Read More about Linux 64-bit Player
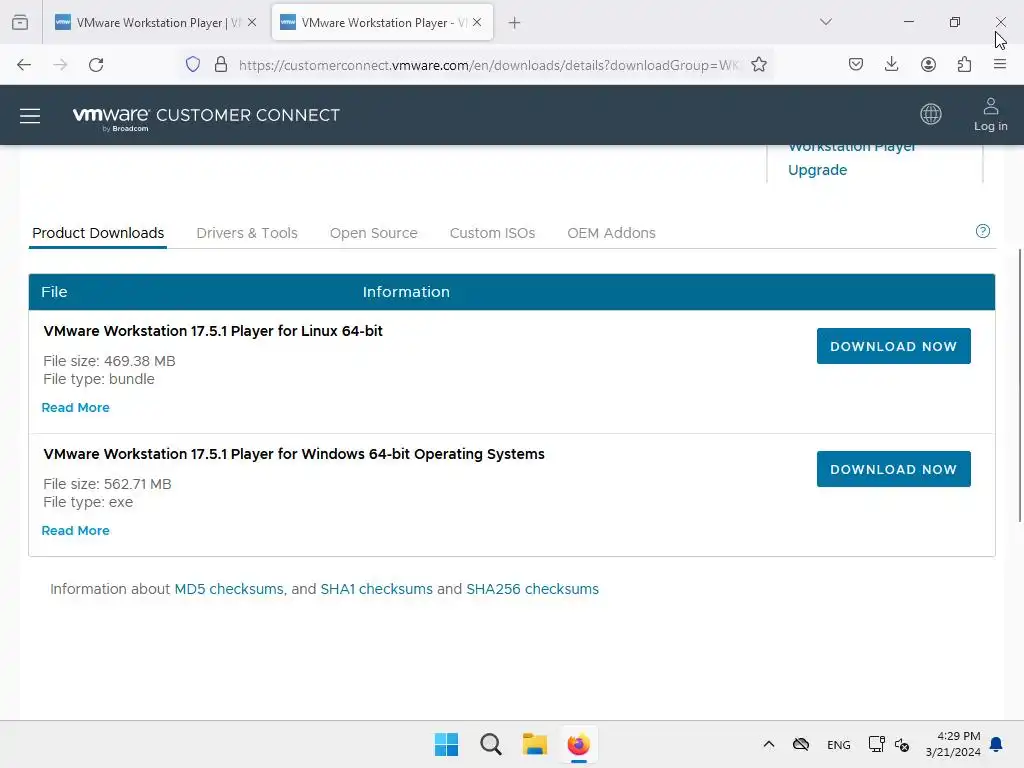Image resolution: width=1024 pixels, height=768 pixels. coord(75,408)
